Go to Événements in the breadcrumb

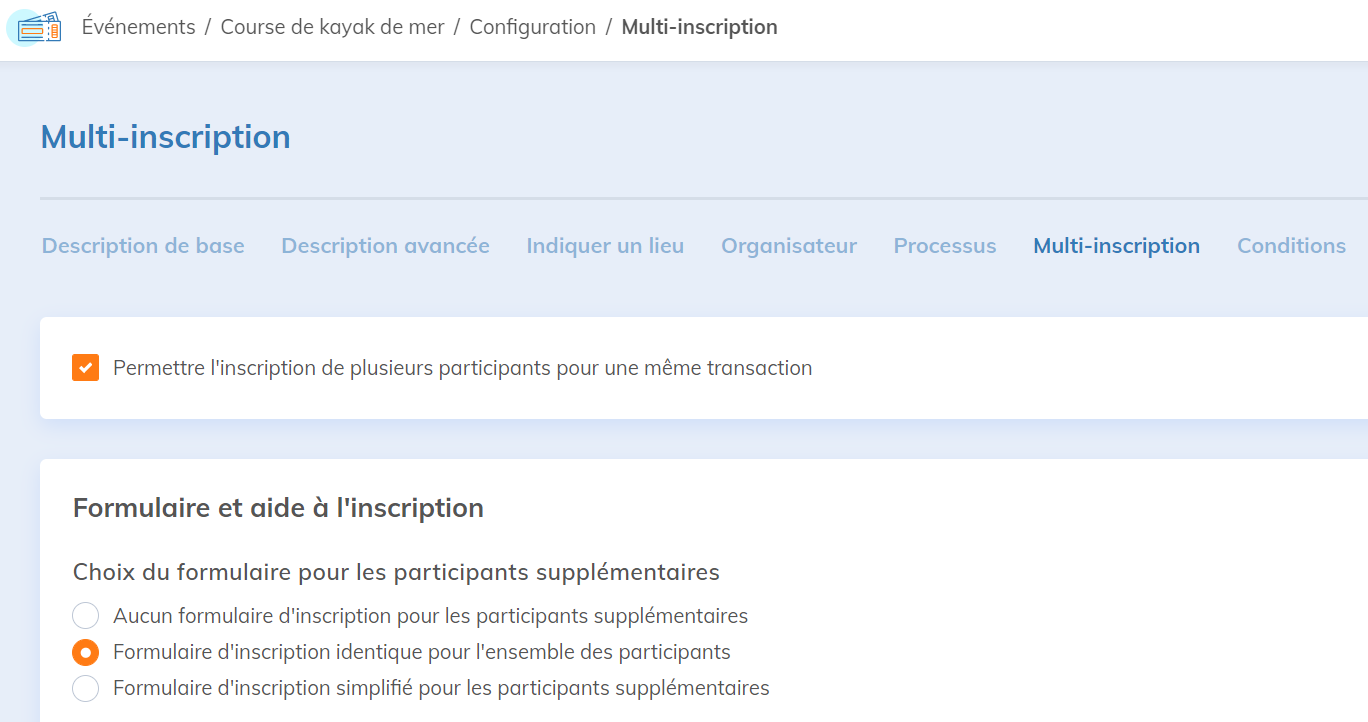(138, 27)
